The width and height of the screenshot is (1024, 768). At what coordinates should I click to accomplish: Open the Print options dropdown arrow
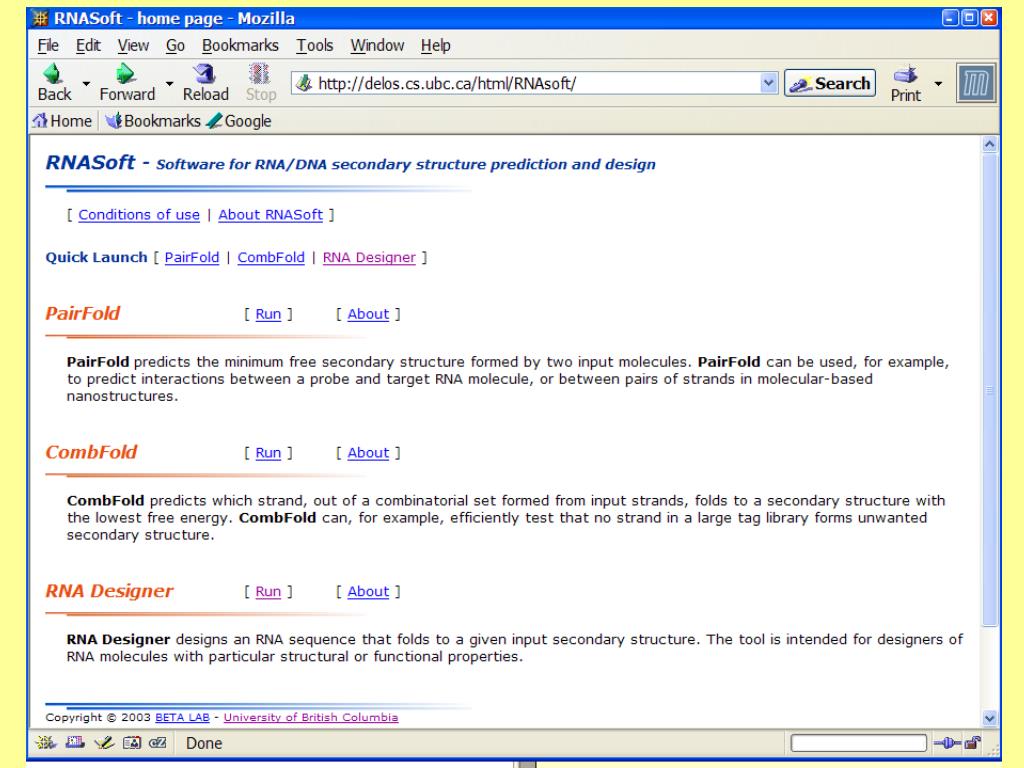click(x=938, y=84)
